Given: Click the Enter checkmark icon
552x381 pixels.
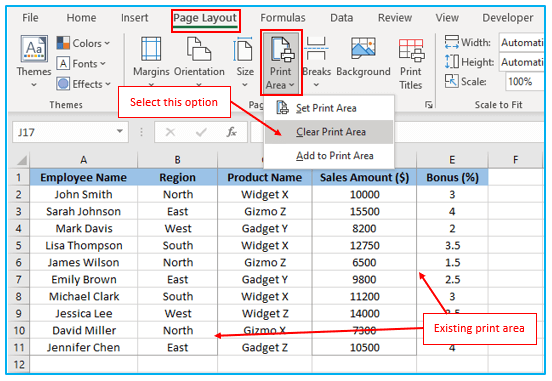Looking at the screenshot, I should [x=201, y=132].
